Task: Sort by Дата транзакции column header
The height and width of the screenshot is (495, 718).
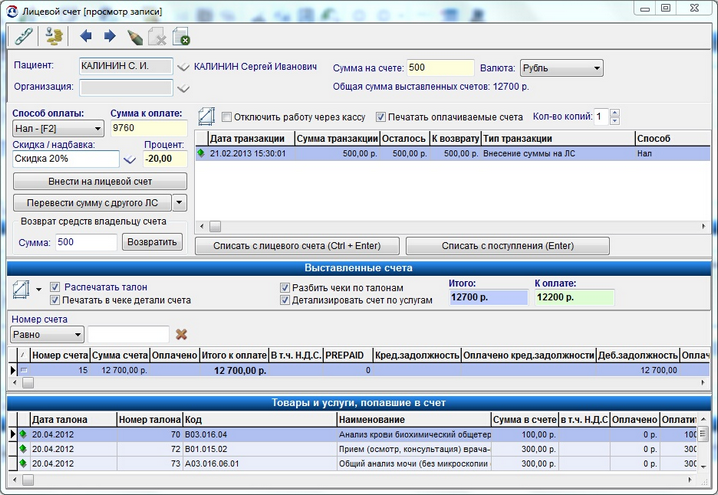Action: pos(251,138)
